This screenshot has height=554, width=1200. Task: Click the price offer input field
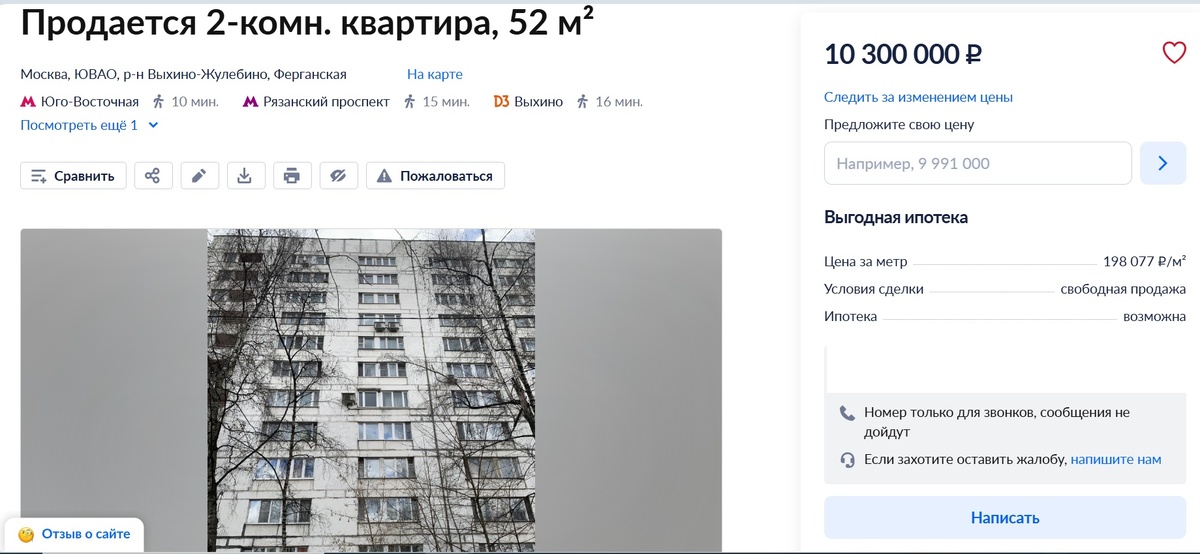978,163
